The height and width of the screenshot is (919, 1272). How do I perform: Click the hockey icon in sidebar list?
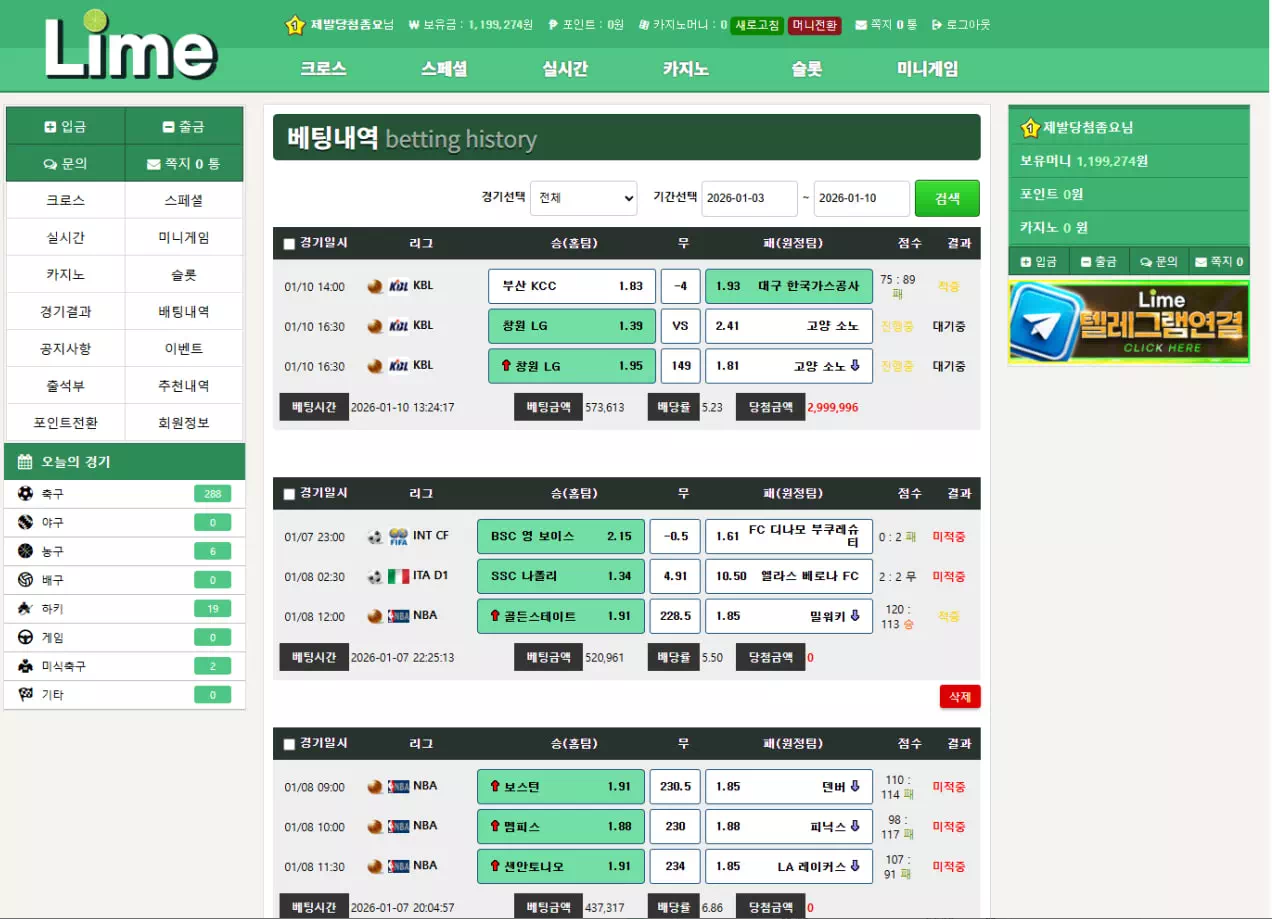click(25, 608)
